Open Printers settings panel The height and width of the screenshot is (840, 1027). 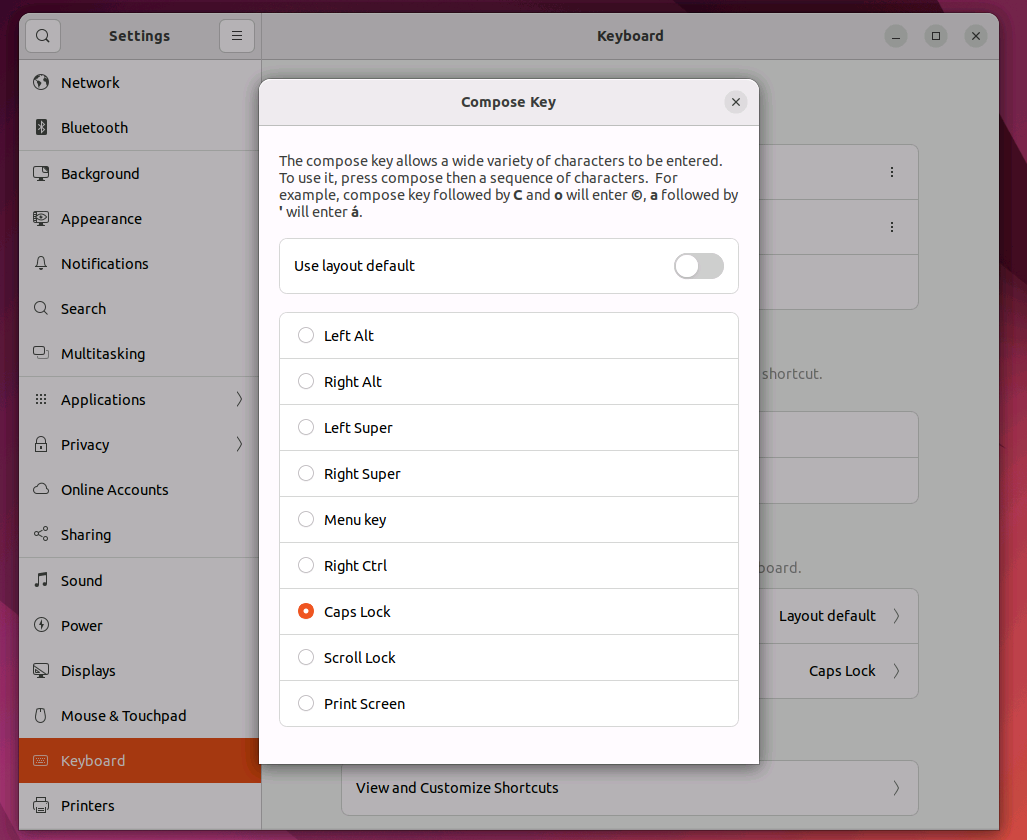pyautogui.click(x=140, y=805)
